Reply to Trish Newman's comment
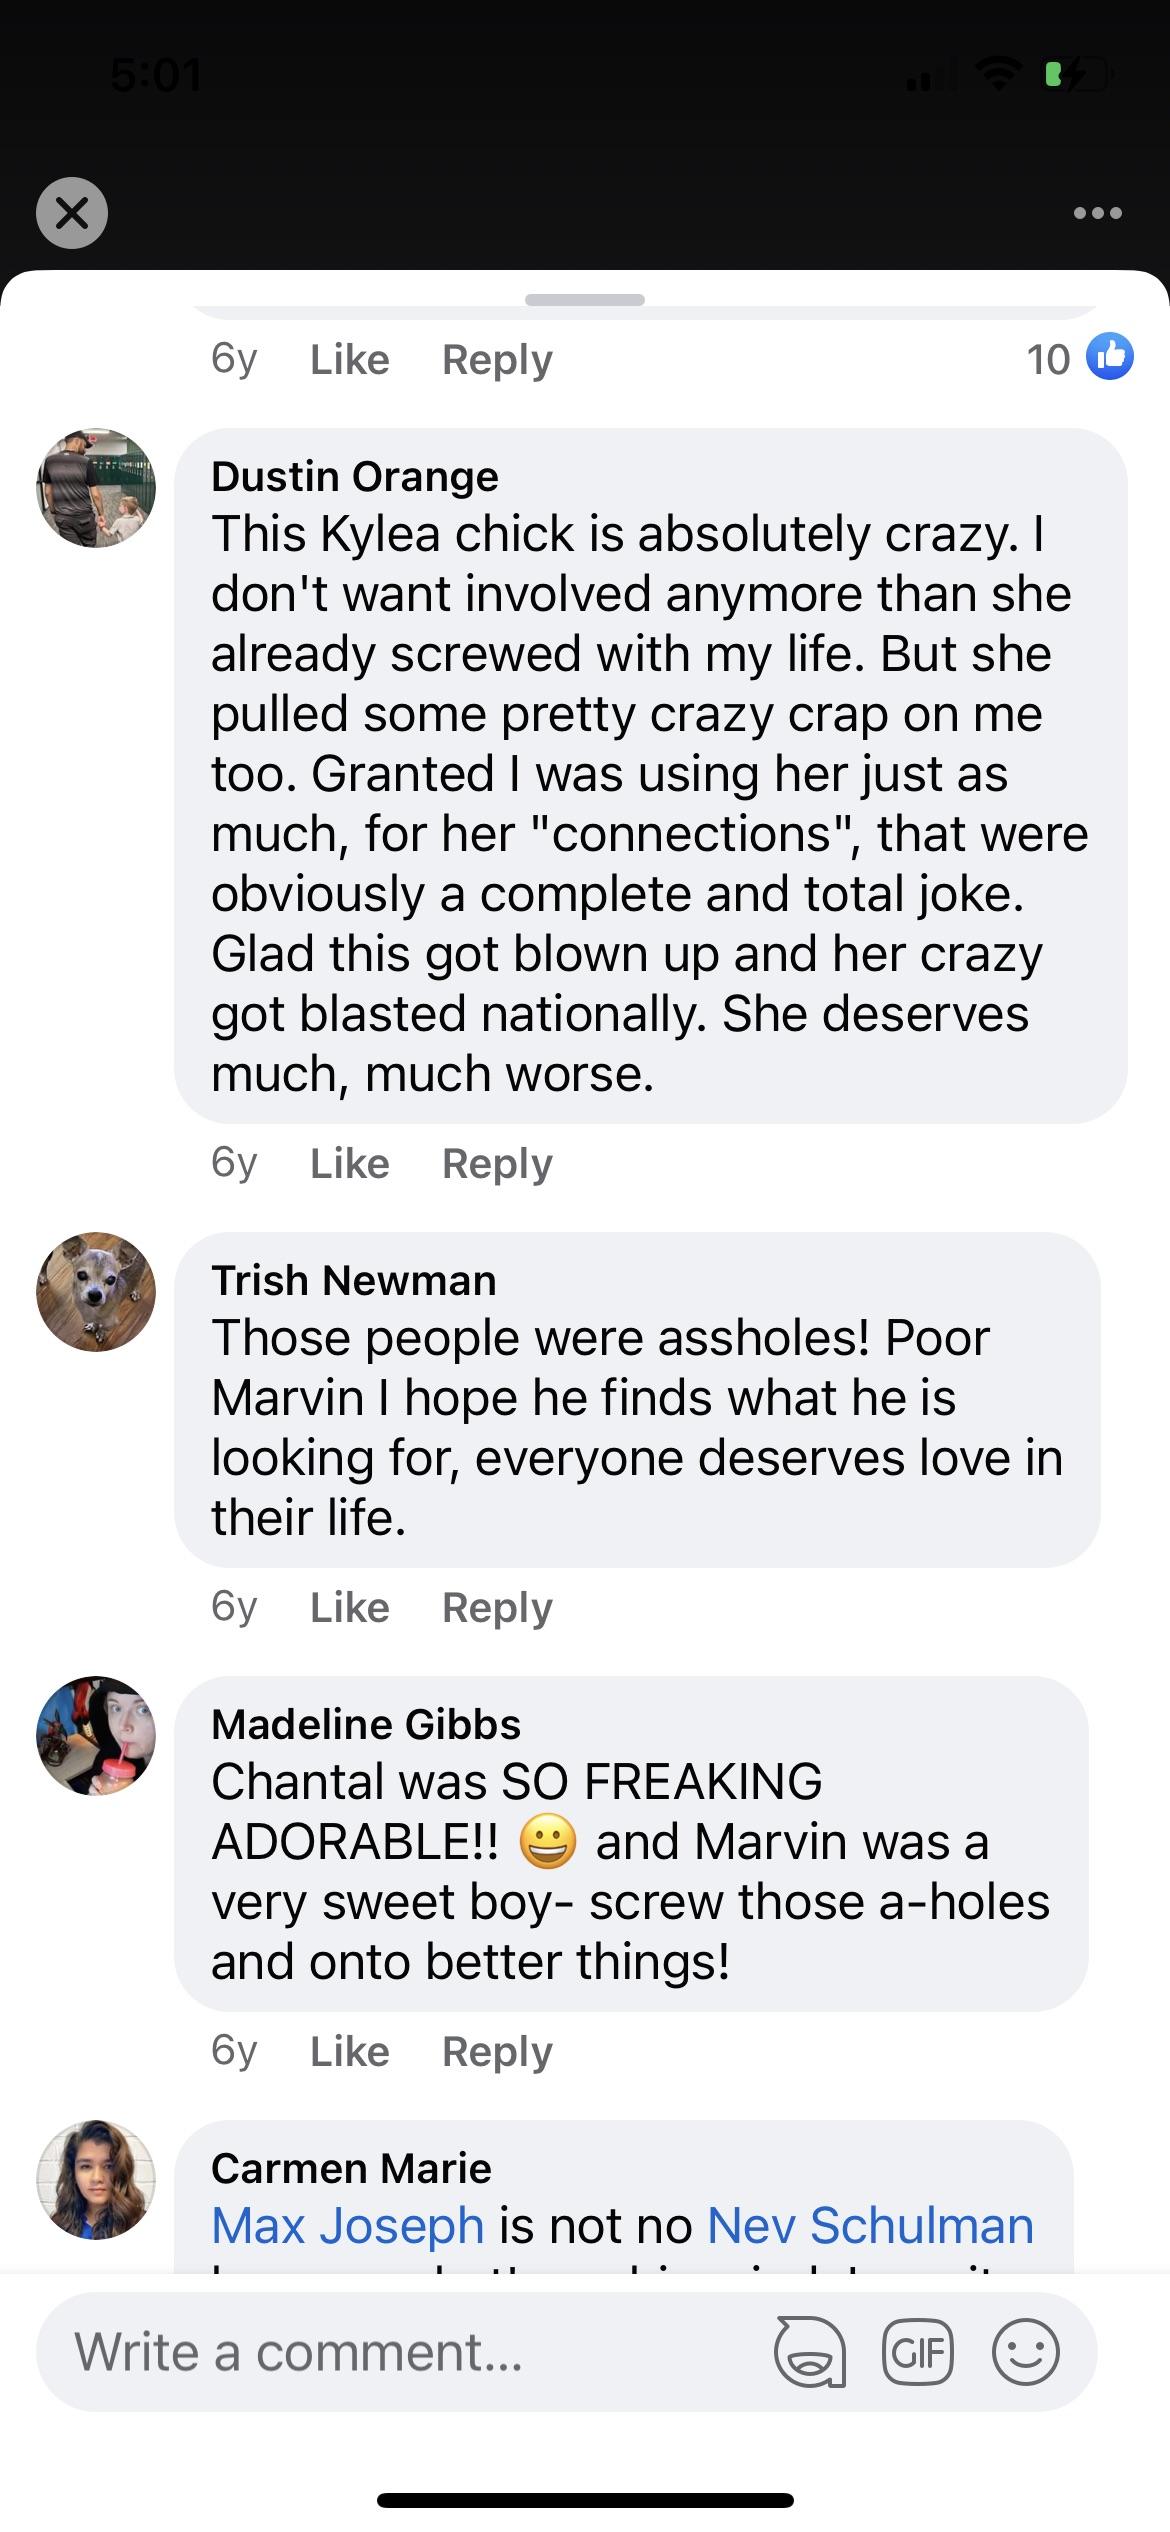 click(x=496, y=1607)
